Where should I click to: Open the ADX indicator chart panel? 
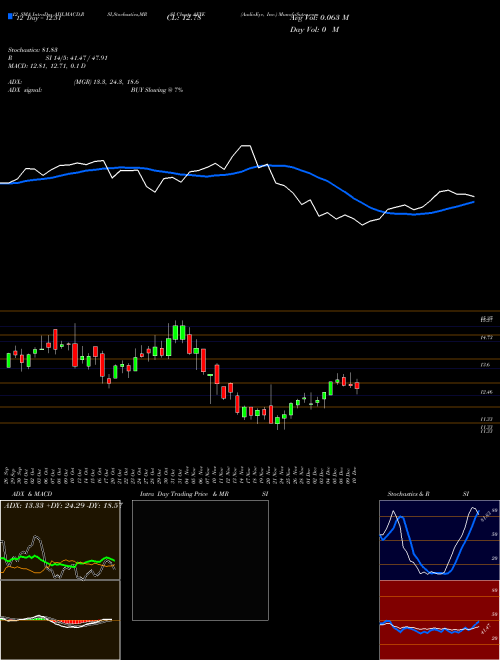pyautogui.click(x=60, y=540)
